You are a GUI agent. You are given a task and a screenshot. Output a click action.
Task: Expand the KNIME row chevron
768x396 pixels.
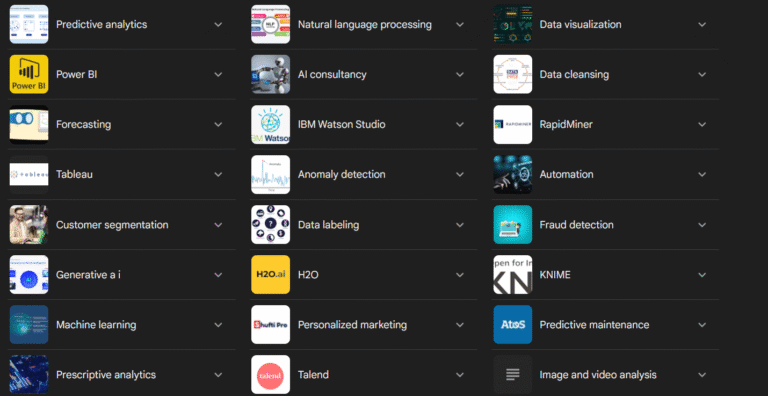pos(702,275)
